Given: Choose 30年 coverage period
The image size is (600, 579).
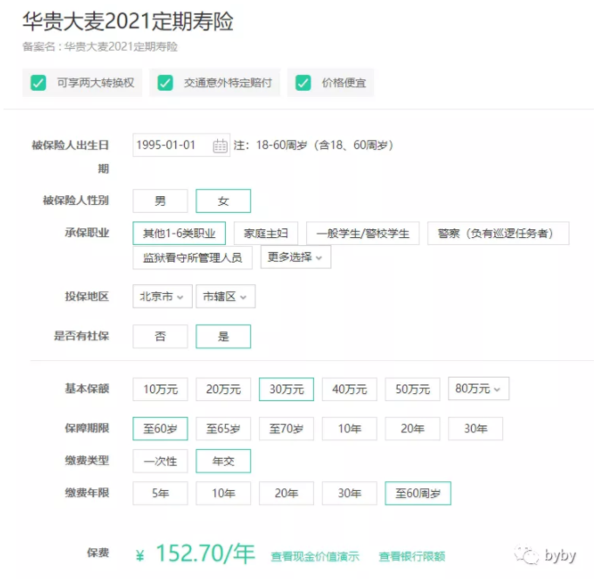Looking at the screenshot, I should [476, 429].
